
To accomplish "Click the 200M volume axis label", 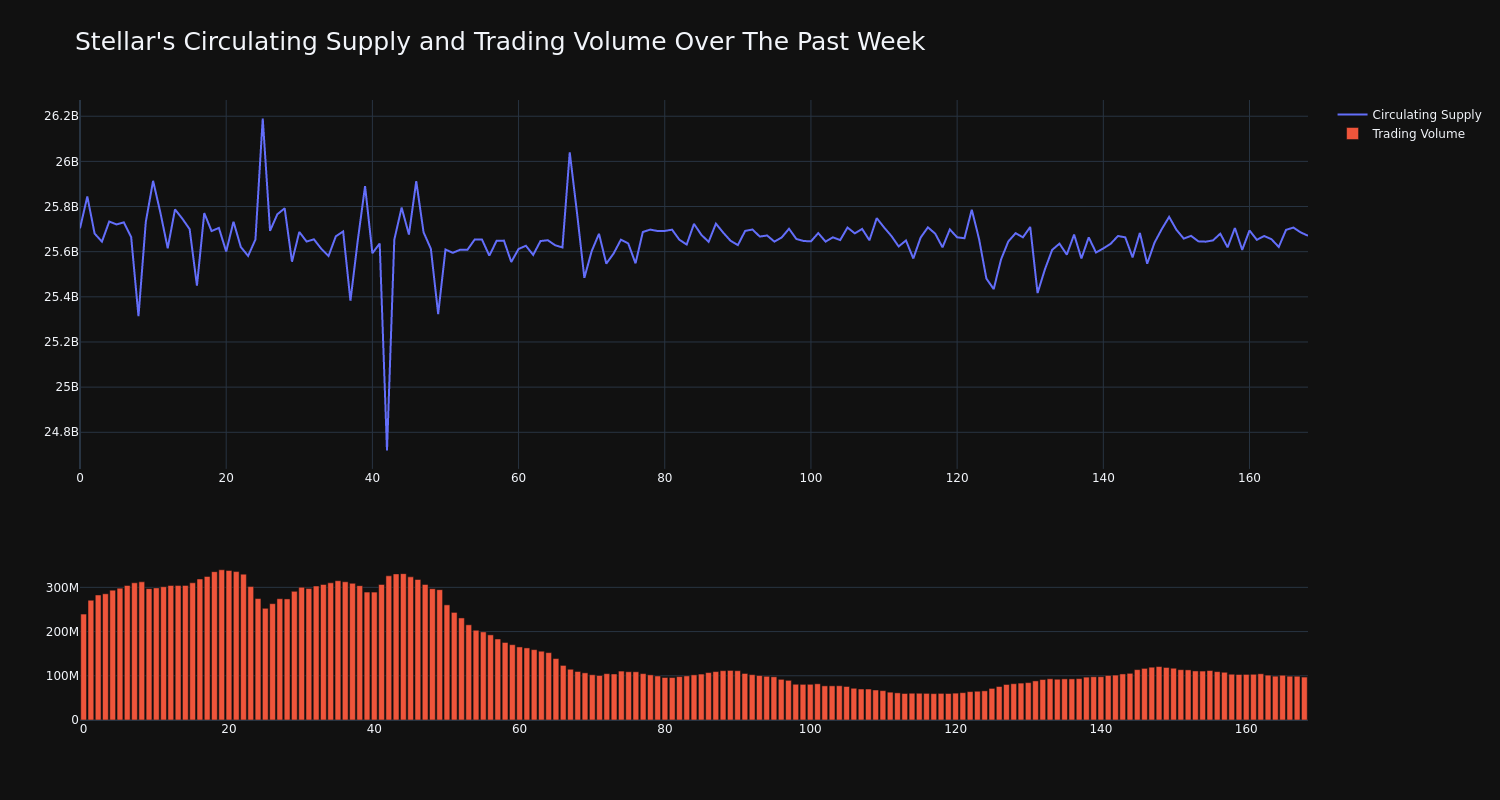I will pos(61,632).
